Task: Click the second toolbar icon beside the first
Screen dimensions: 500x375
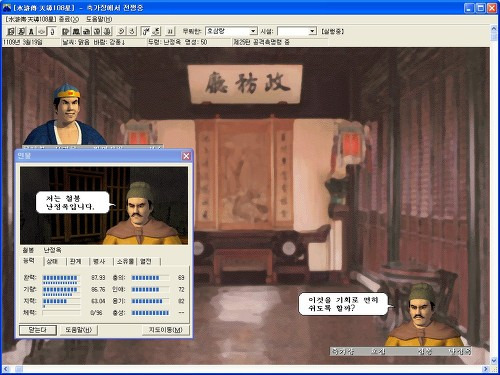Action: point(21,31)
